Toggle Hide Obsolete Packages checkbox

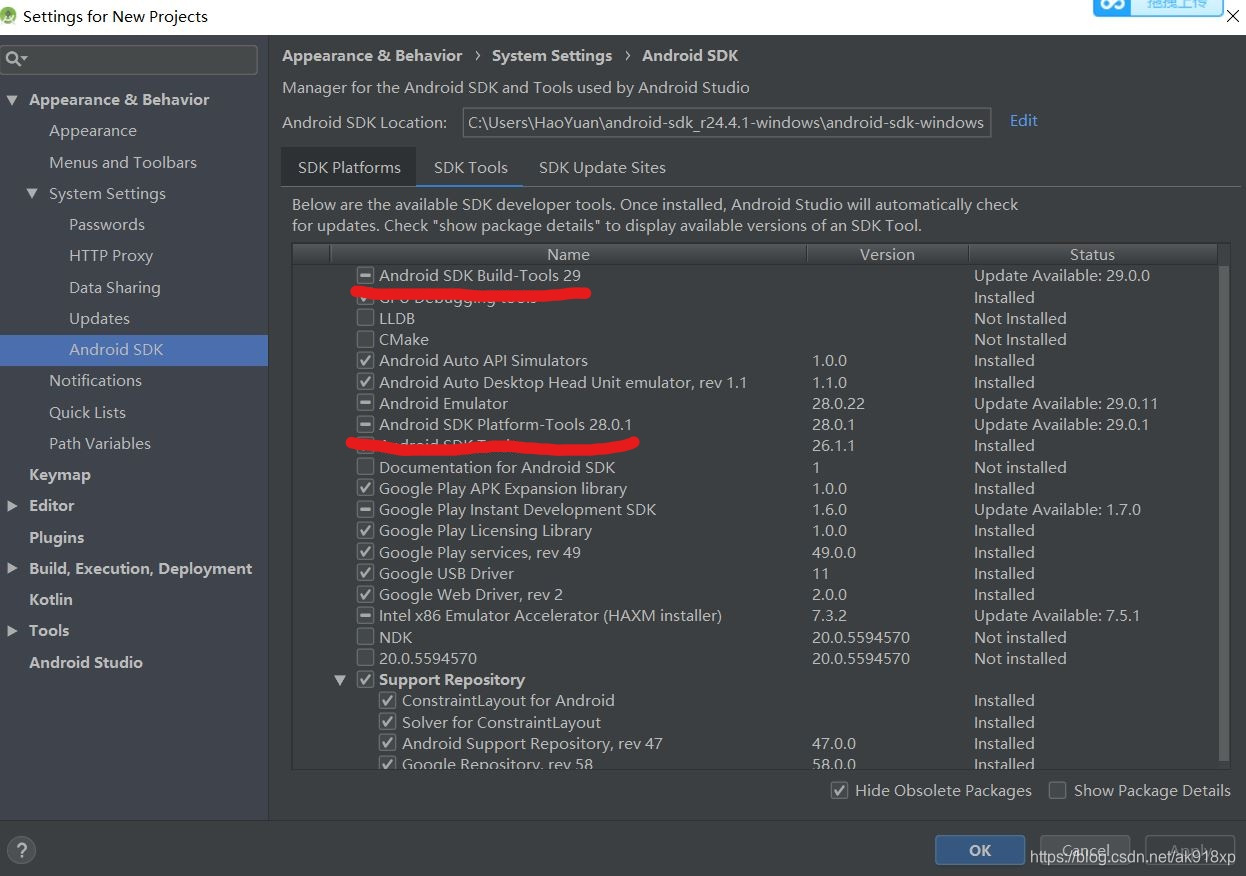pyautogui.click(x=840, y=791)
